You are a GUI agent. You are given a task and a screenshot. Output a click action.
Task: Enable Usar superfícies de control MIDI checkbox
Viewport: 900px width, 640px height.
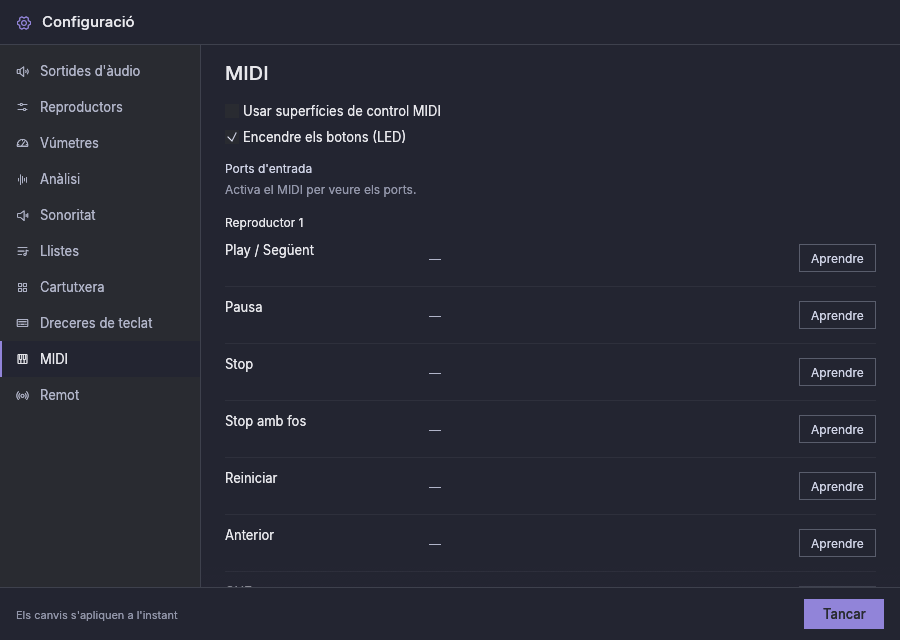click(x=231, y=111)
